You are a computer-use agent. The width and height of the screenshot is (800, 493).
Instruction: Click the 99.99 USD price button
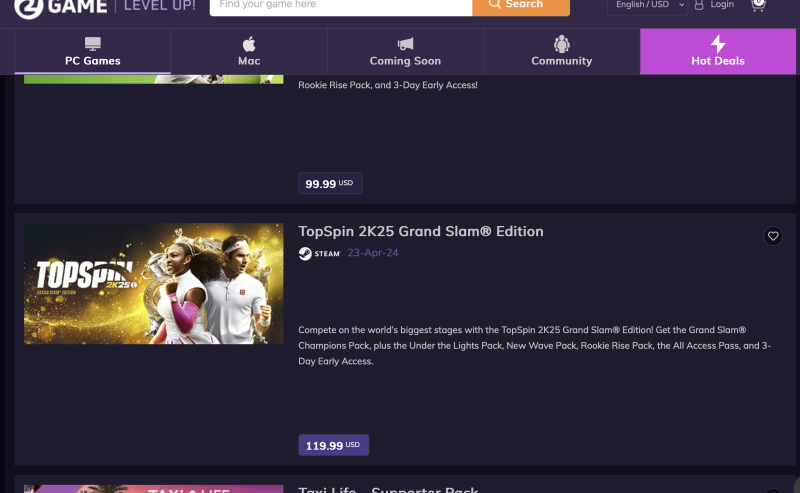click(x=330, y=184)
